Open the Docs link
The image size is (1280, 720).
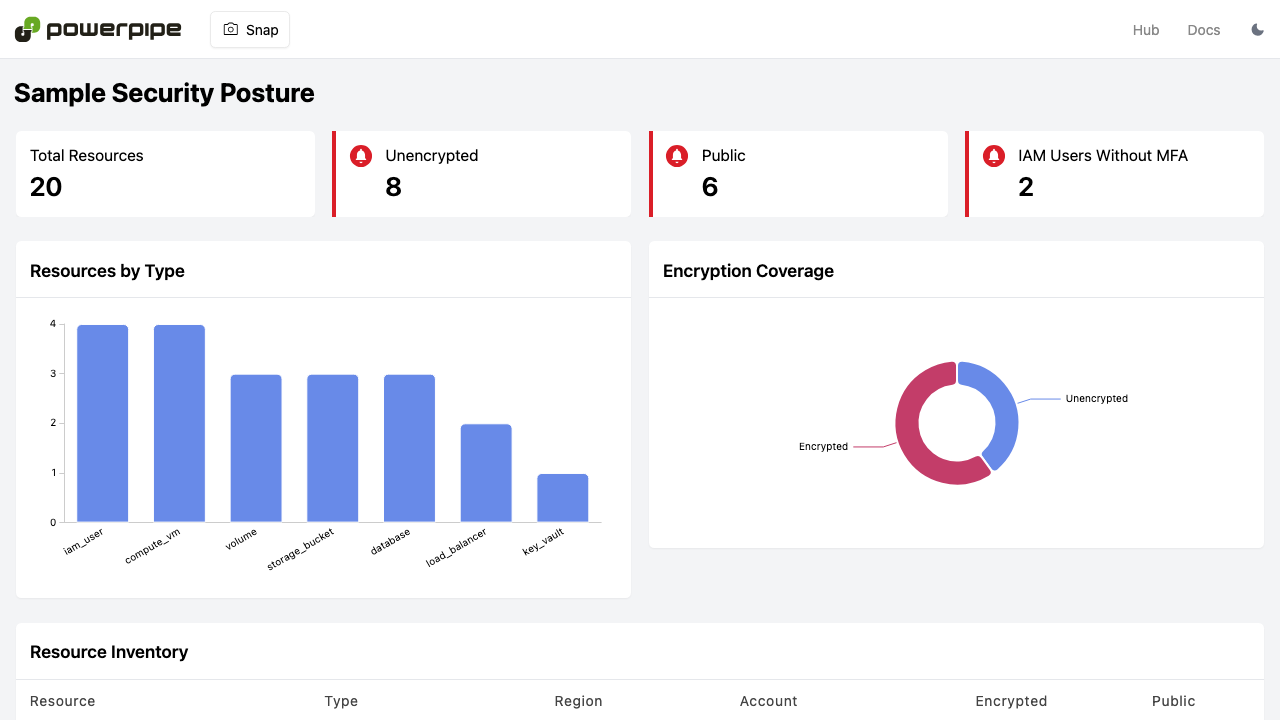point(1204,30)
